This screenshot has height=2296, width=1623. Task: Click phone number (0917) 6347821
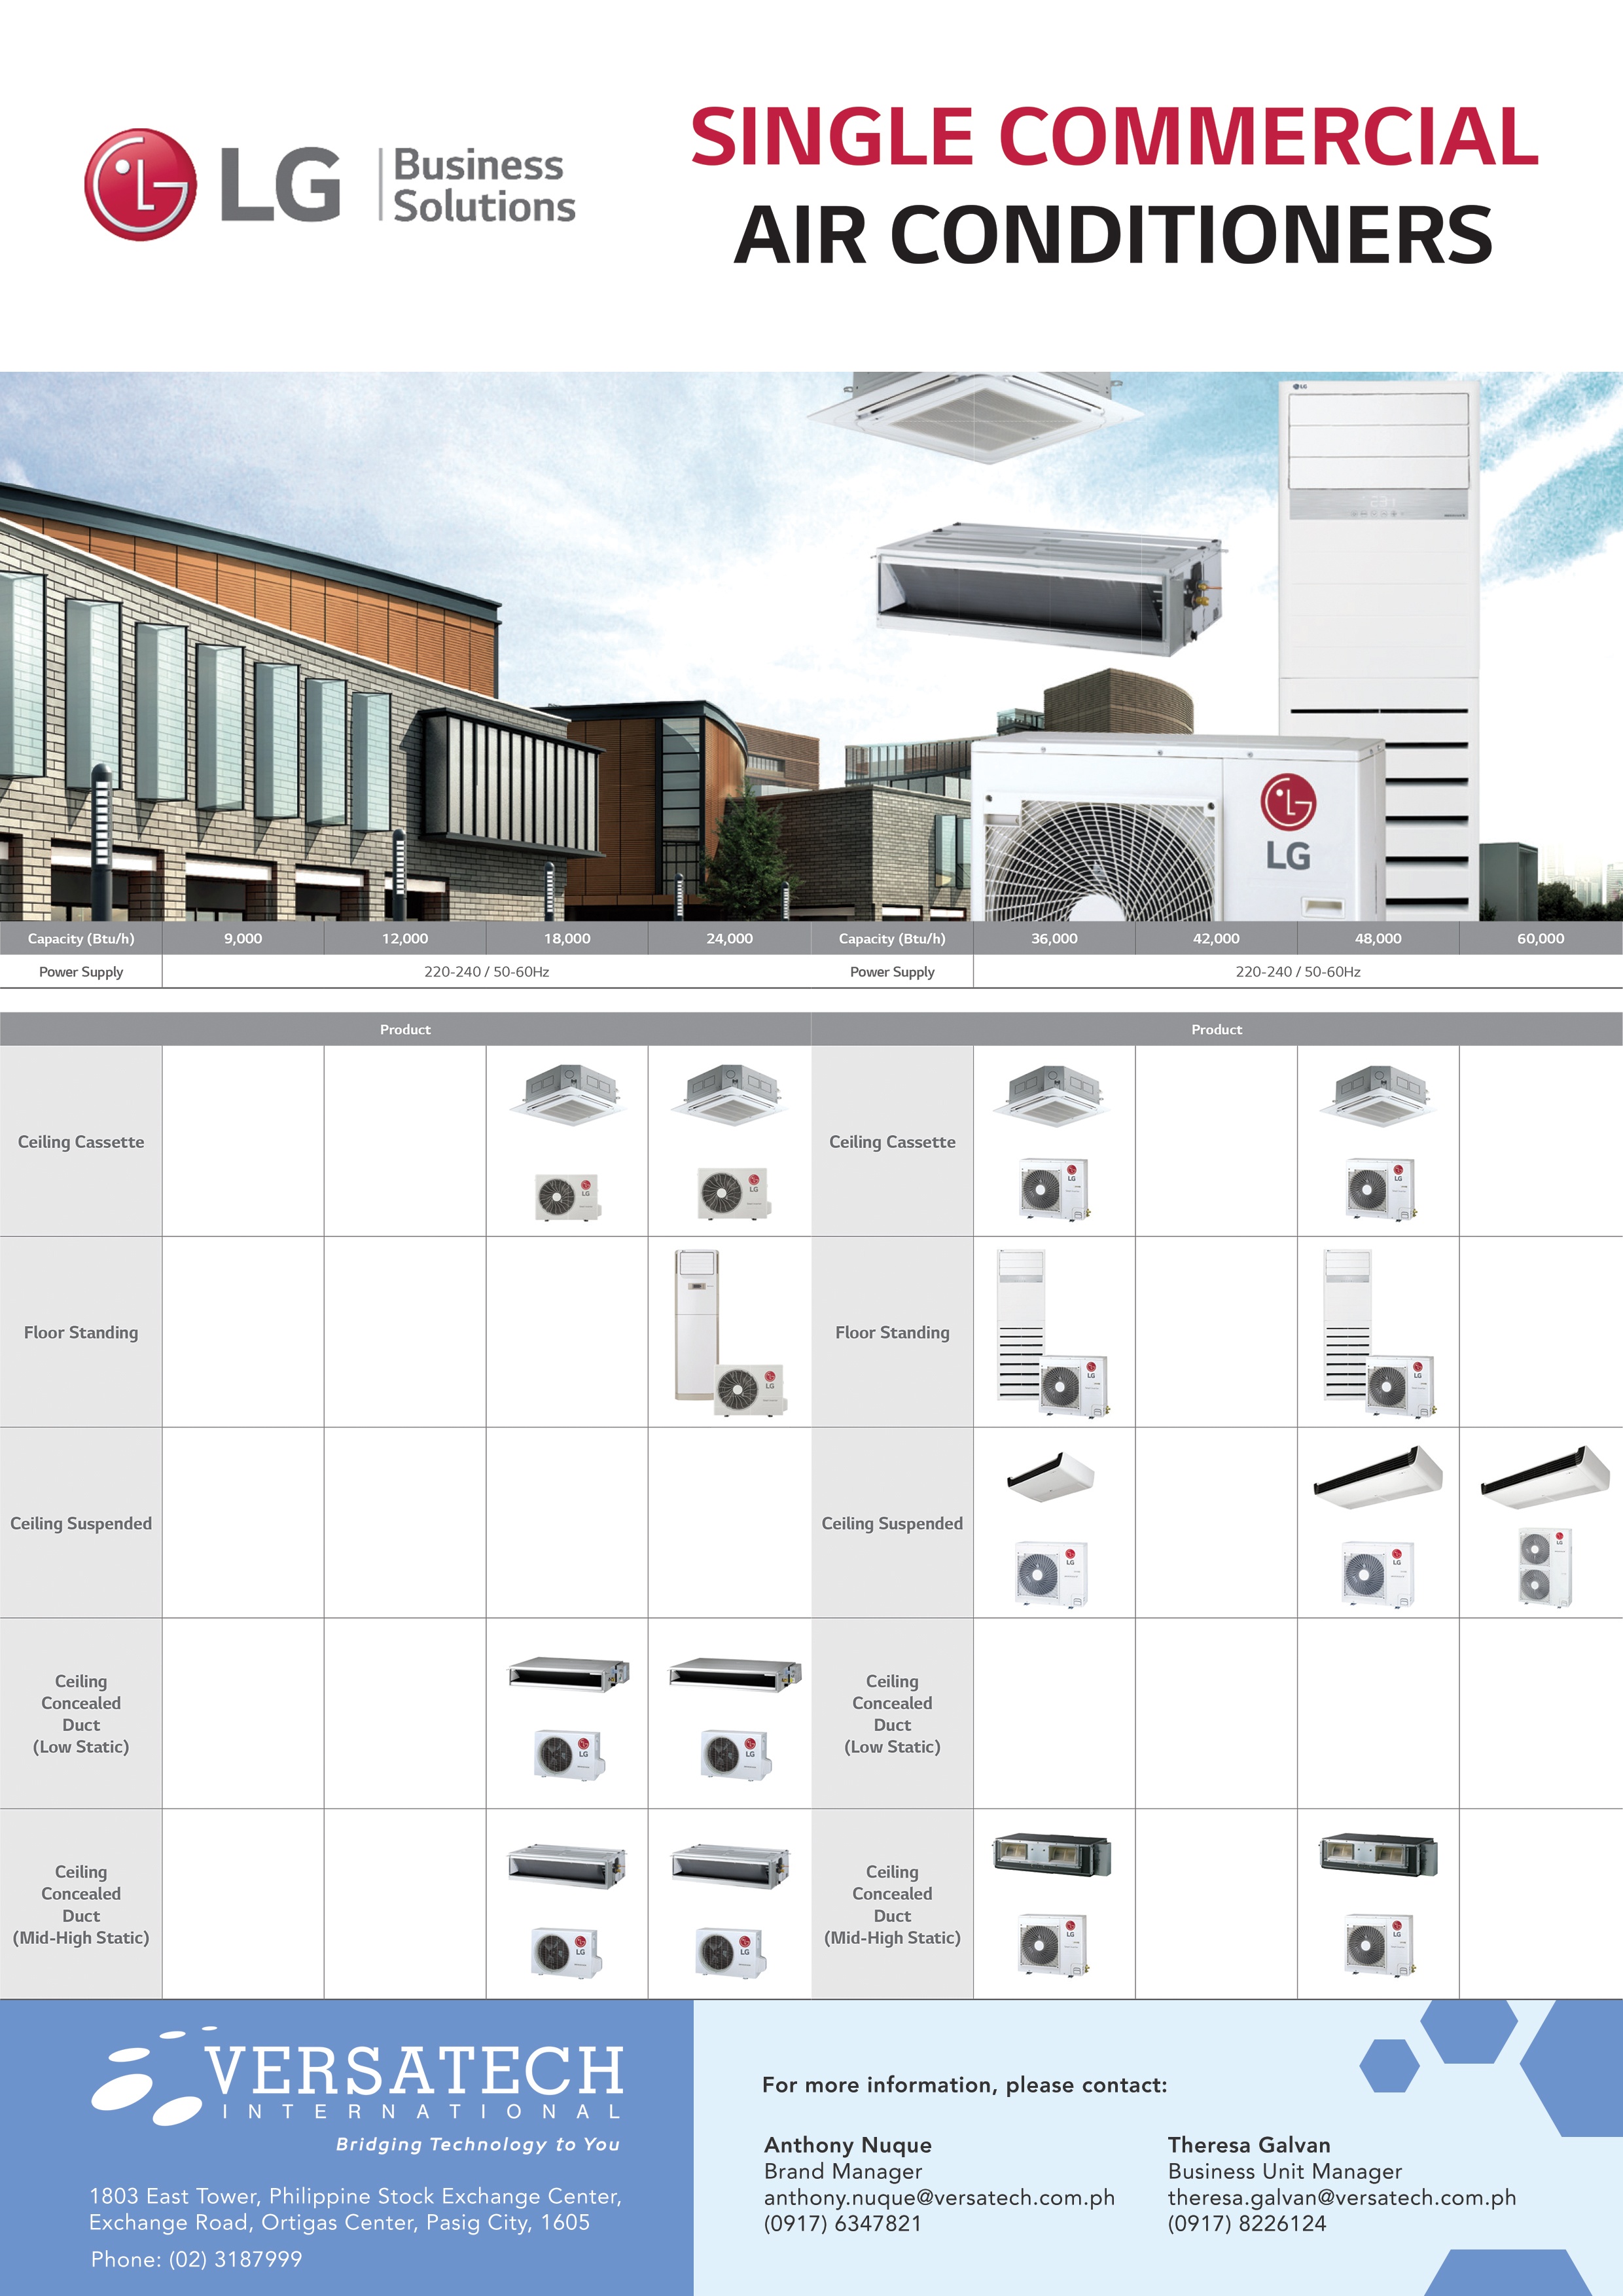click(x=843, y=2223)
